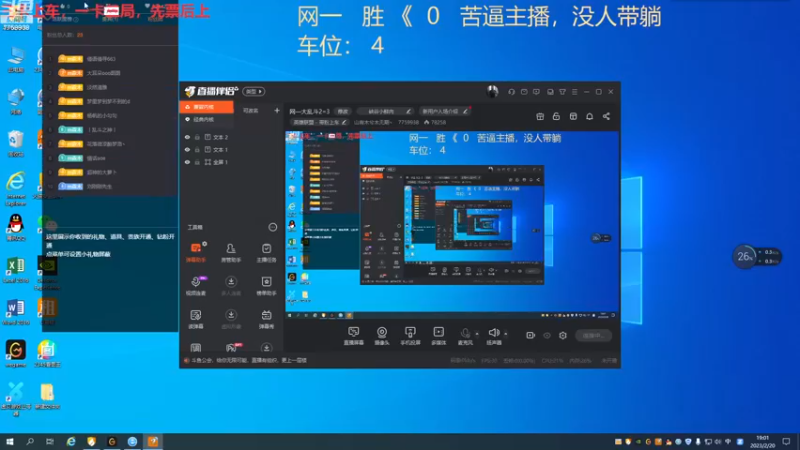Open the 主播任务 tool

pos(266,253)
